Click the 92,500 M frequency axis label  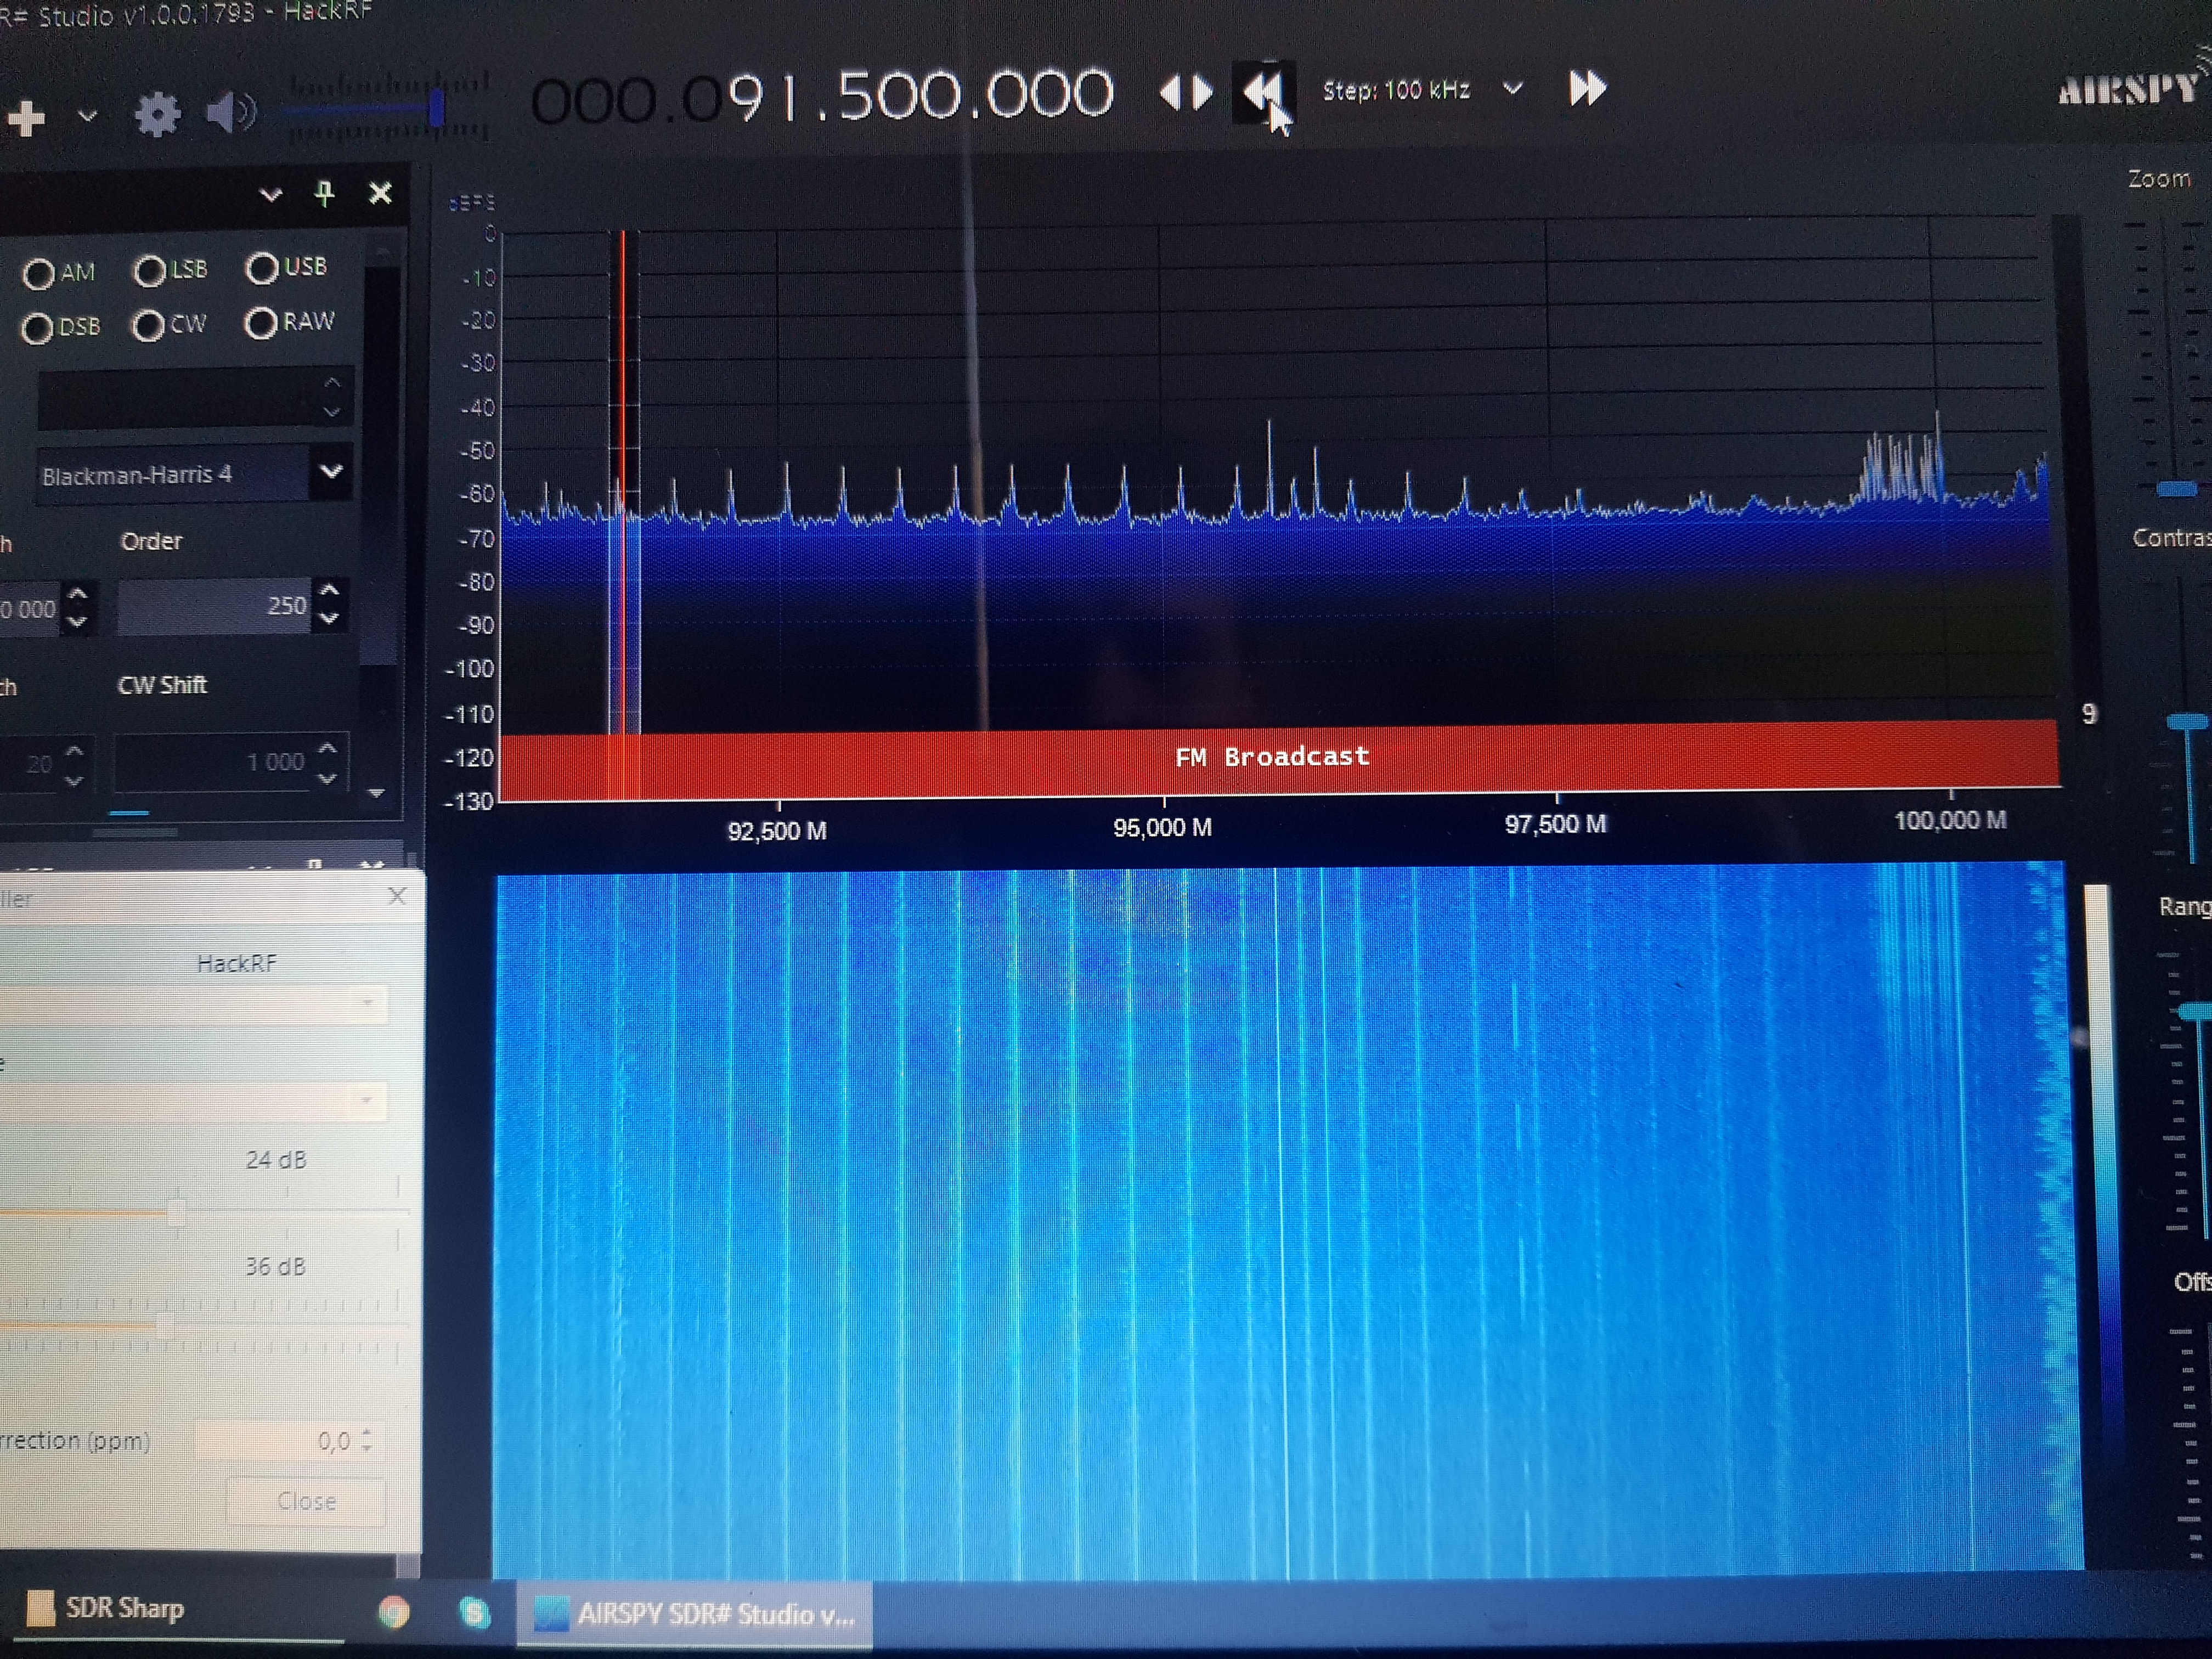click(x=777, y=832)
